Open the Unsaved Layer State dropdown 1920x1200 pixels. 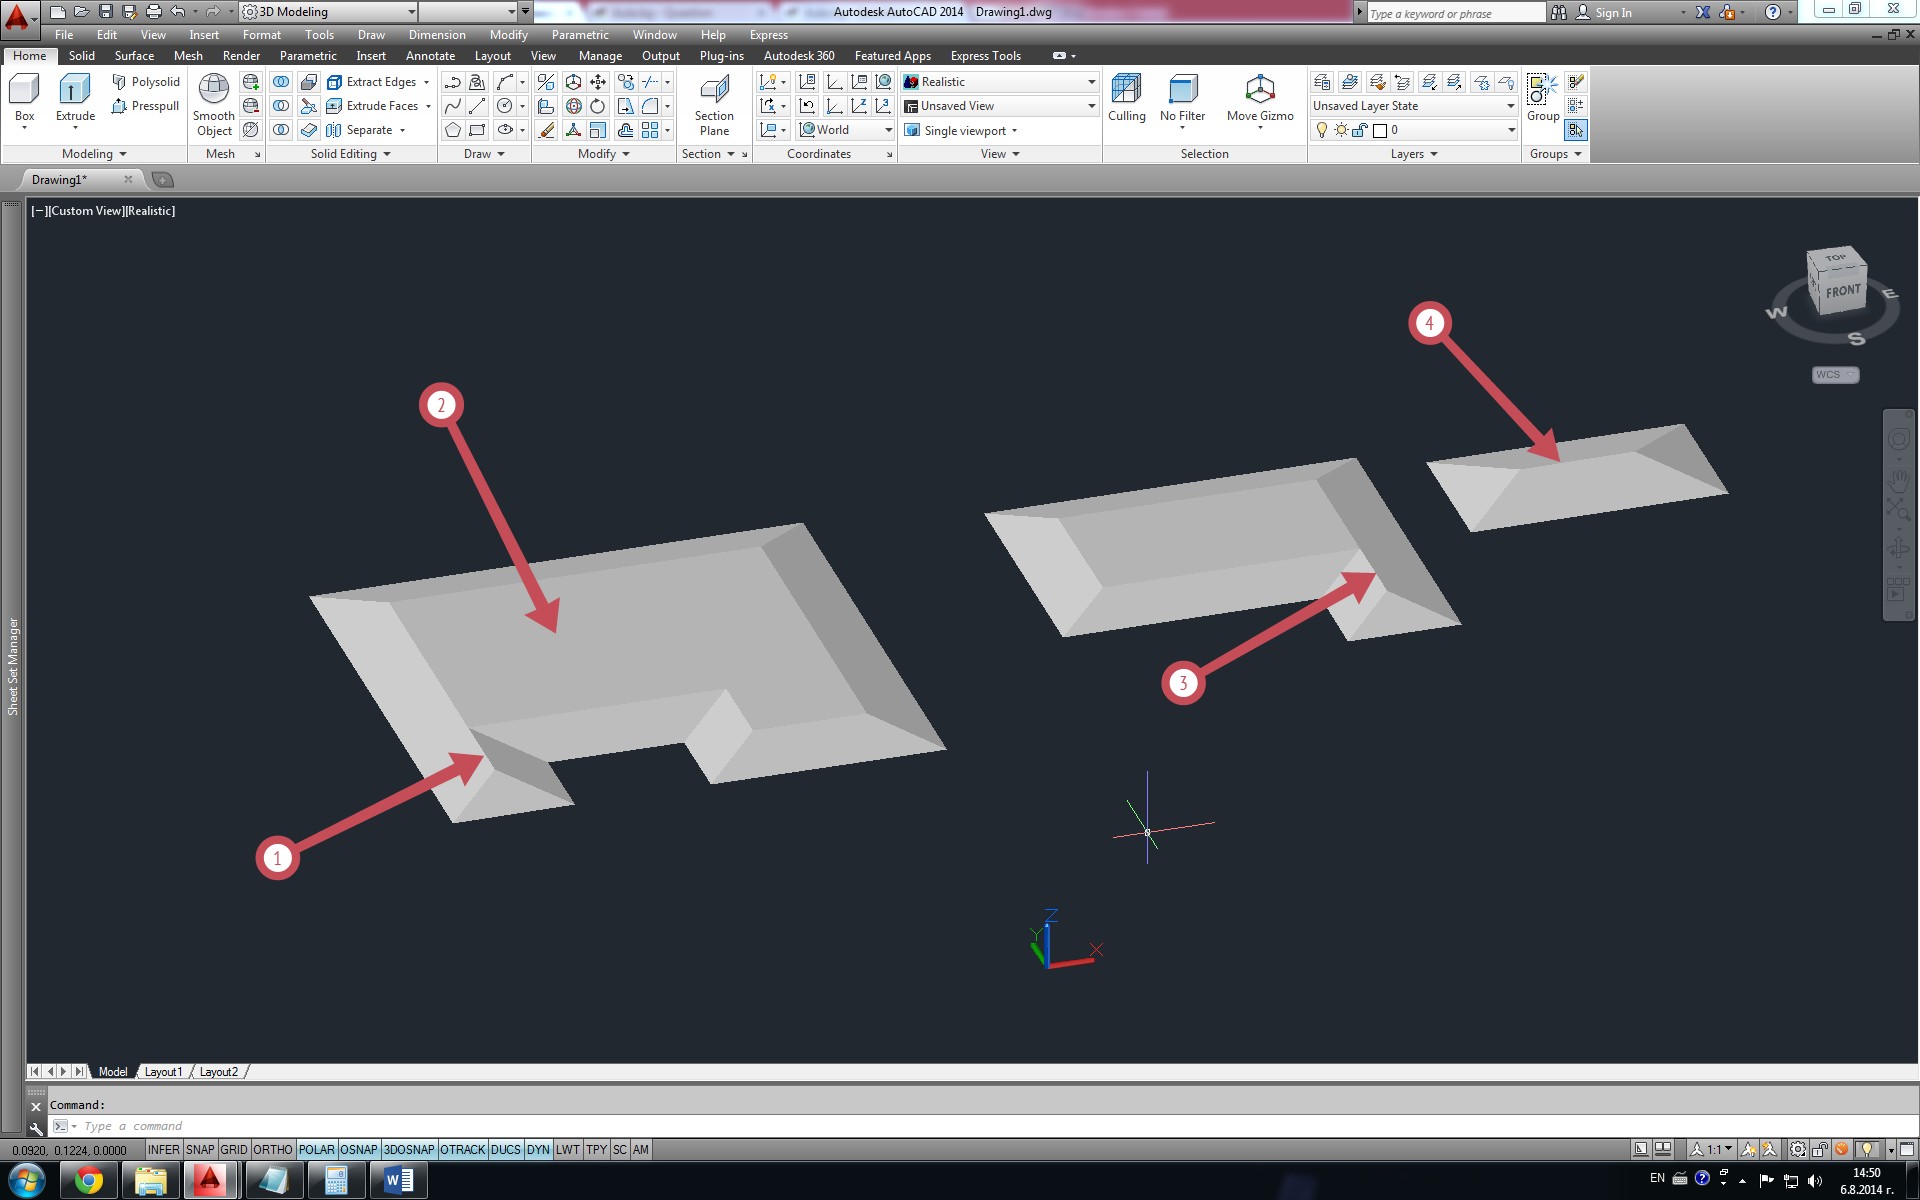[x=1414, y=106]
